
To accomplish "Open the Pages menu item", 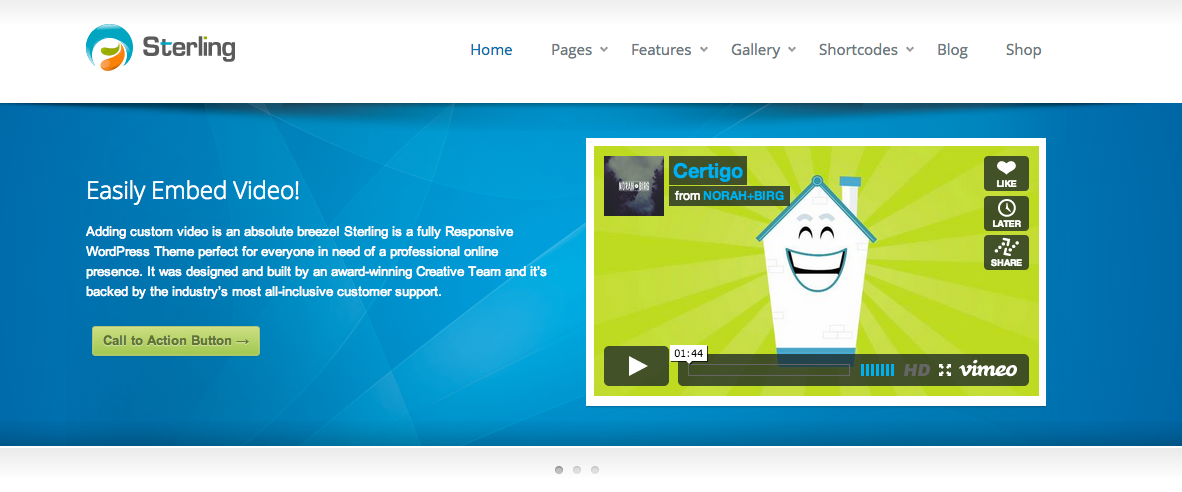I will tap(571, 50).
